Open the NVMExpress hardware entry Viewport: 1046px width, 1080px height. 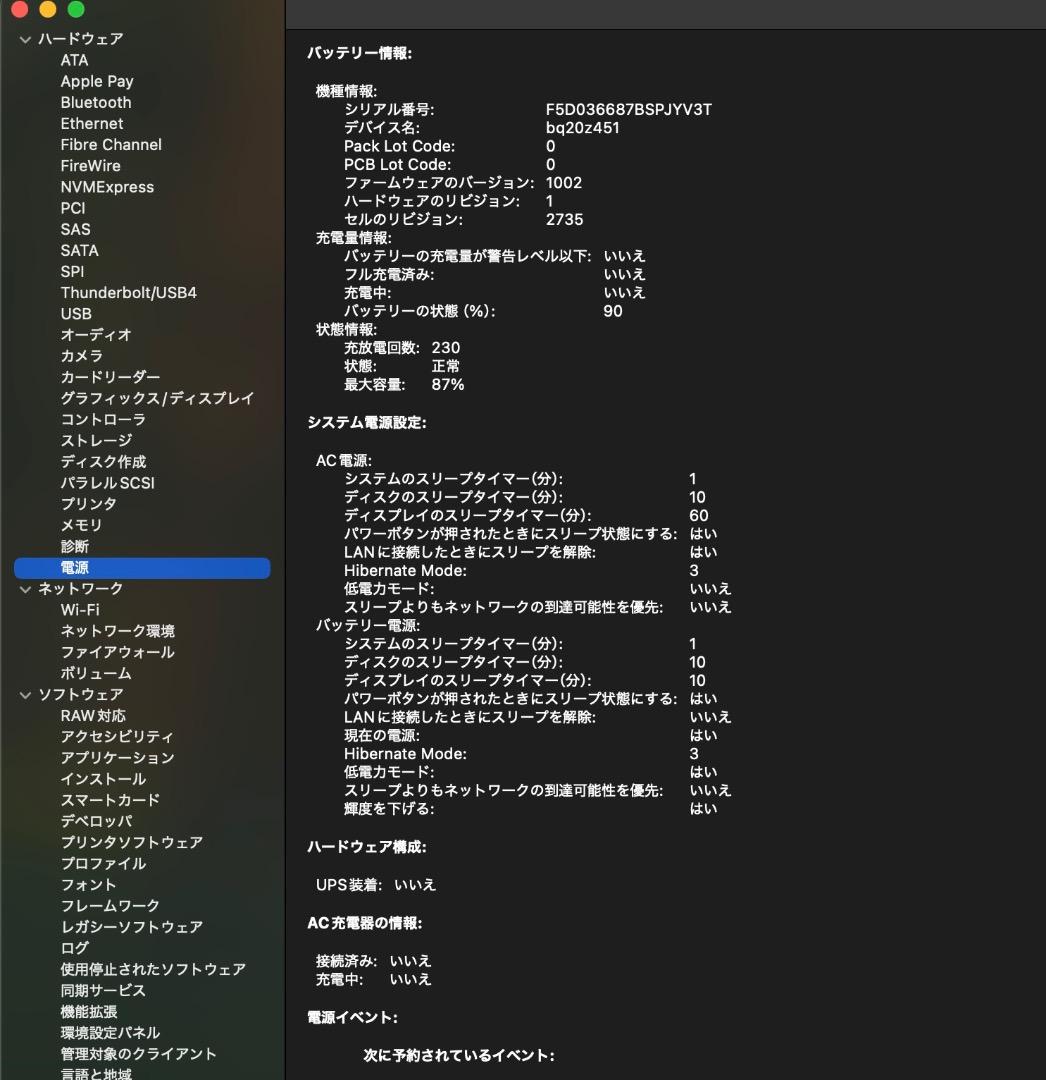(x=107, y=187)
